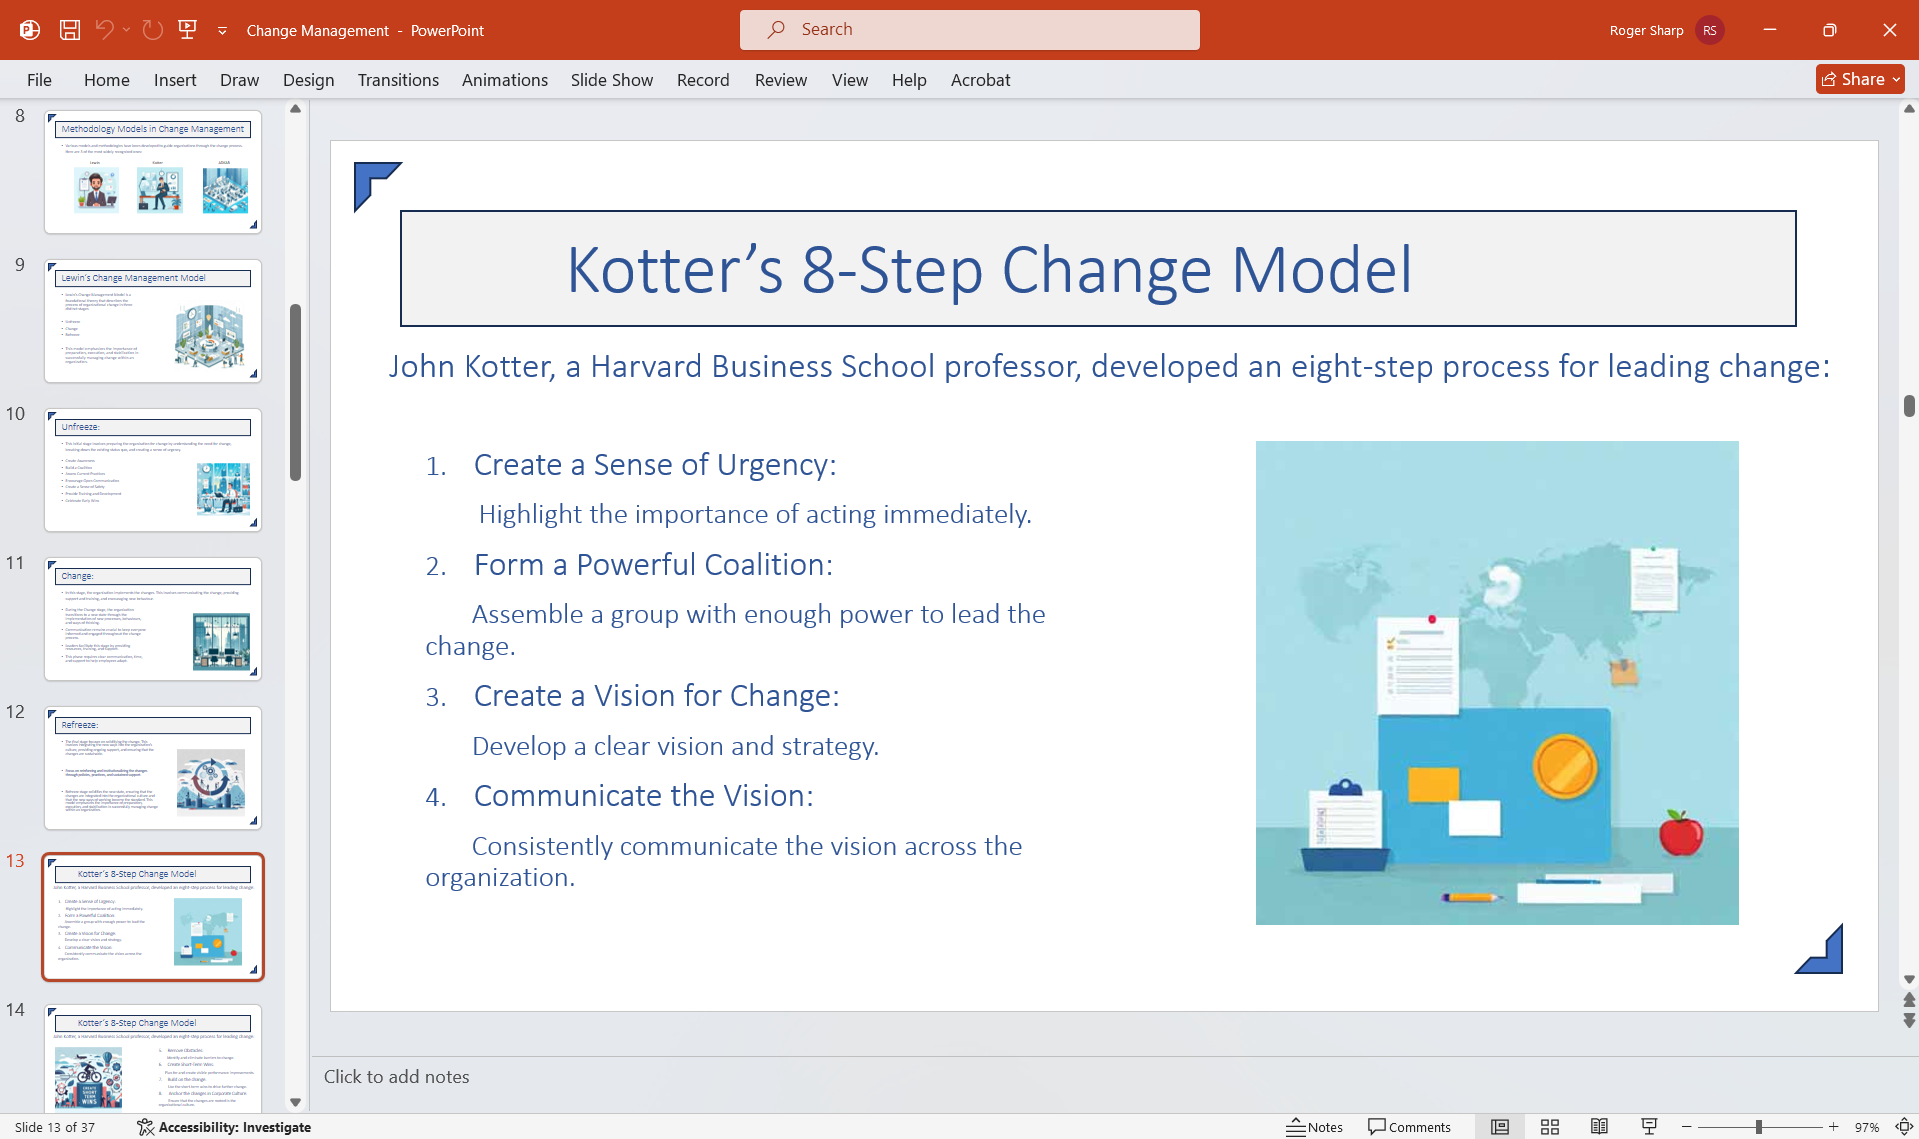Viewport: 1919px width, 1139px height.
Task: Zoom out with minus button
Action: click(1687, 1127)
